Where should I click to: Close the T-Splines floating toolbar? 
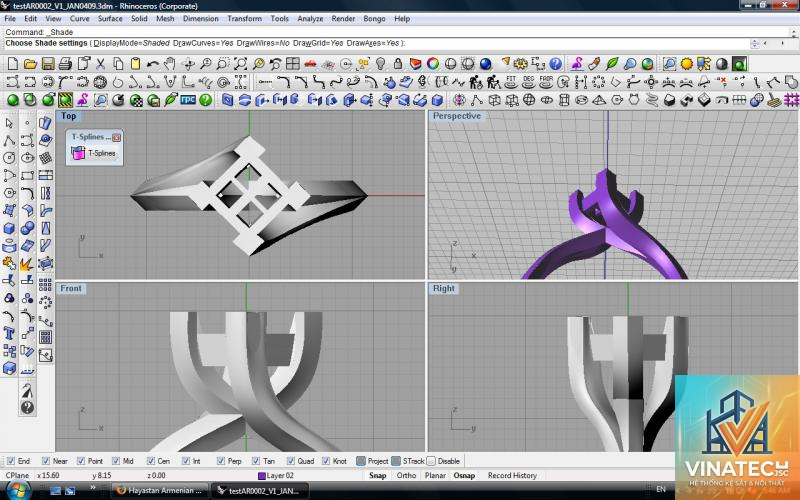116,137
